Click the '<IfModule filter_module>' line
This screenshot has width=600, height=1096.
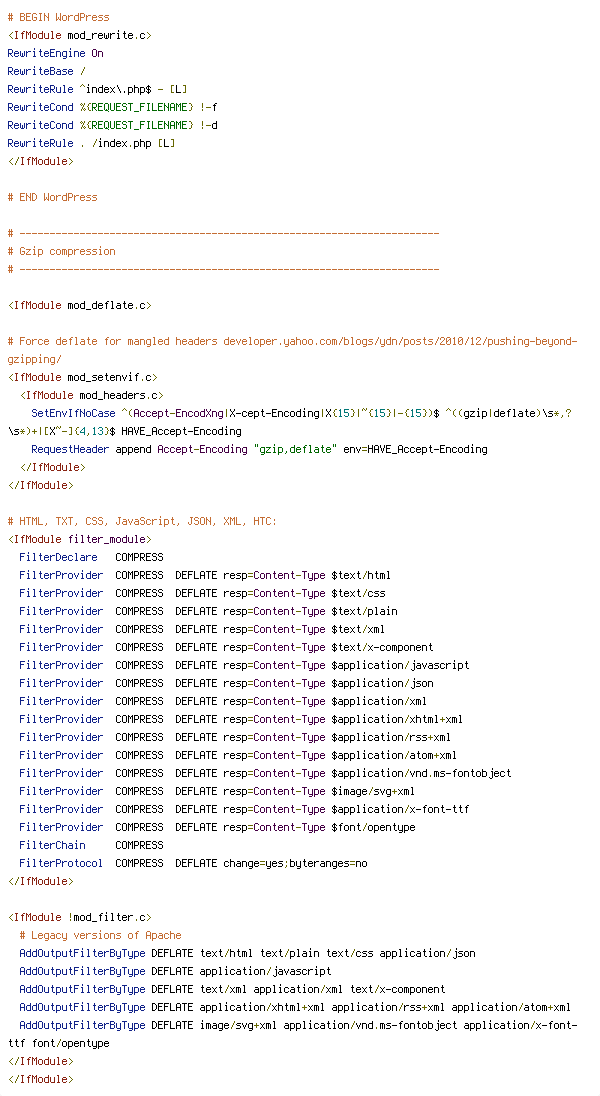click(x=80, y=540)
